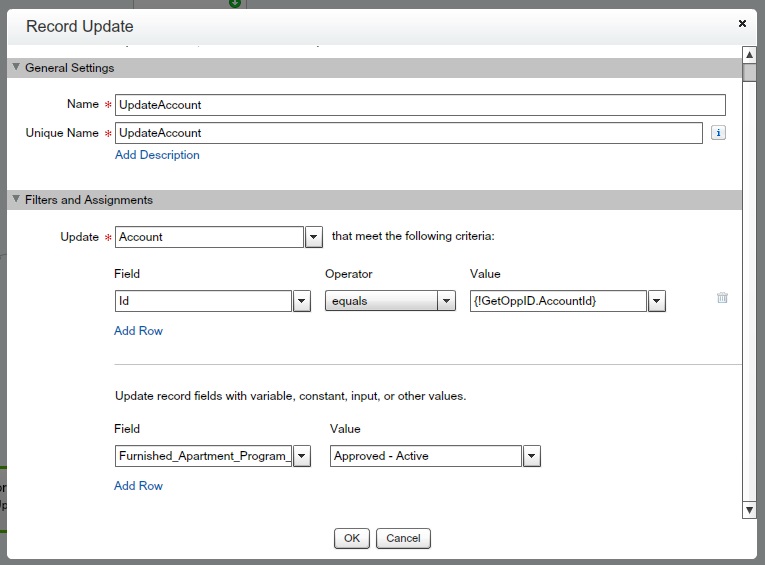765x565 pixels.
Task: Click into the Unique Name text field
Action: tap(408, 133)
